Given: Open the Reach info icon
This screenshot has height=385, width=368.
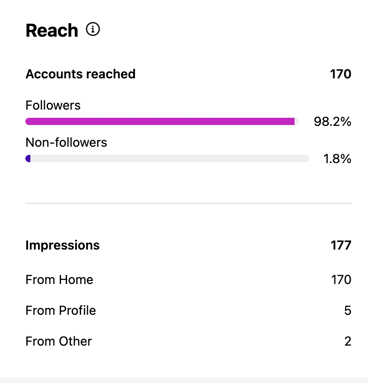Looking at the screenshot, I should click(93, 29).
